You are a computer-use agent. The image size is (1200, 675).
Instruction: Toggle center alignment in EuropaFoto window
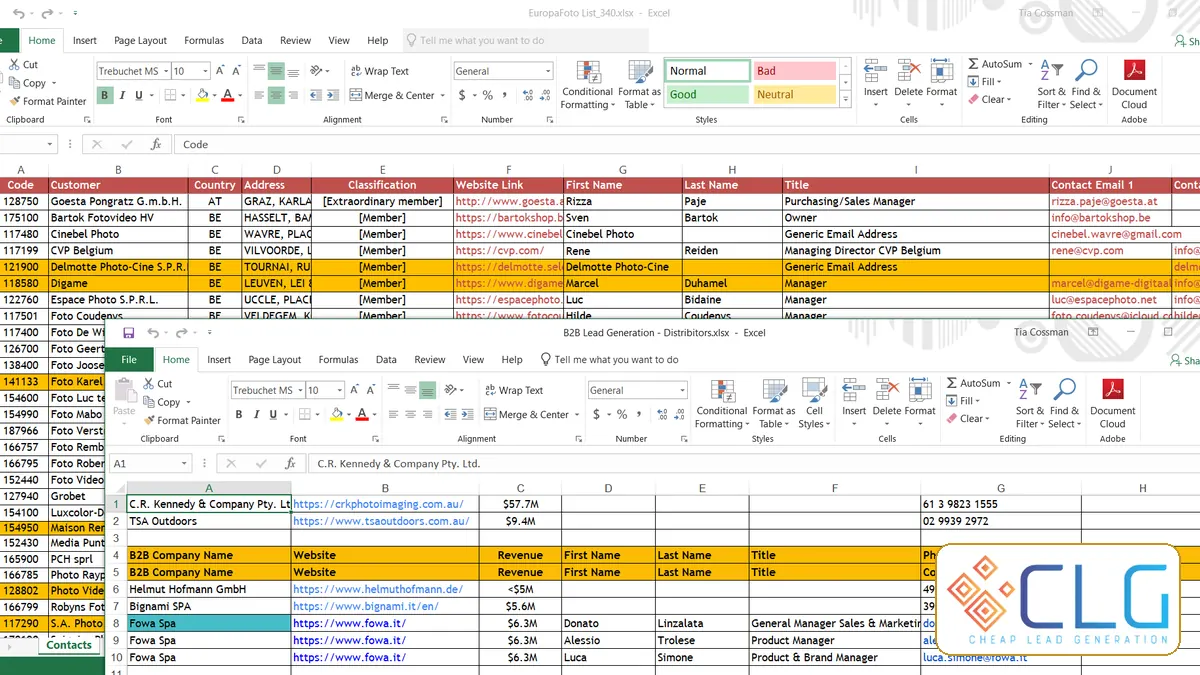[x=276, y=96]
